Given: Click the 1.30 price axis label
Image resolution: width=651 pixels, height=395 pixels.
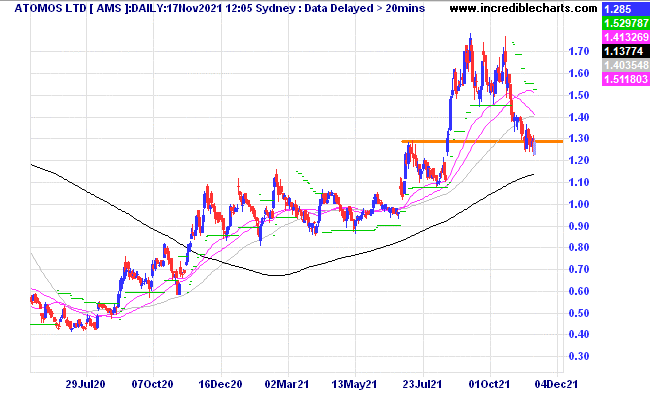Looking at the screenshot, I should click(x=579, y=138).
